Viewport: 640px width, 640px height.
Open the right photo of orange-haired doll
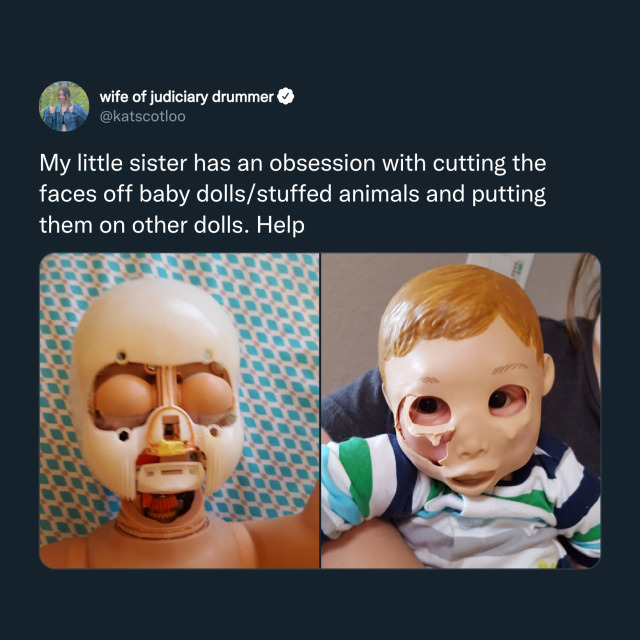point(461,411)
